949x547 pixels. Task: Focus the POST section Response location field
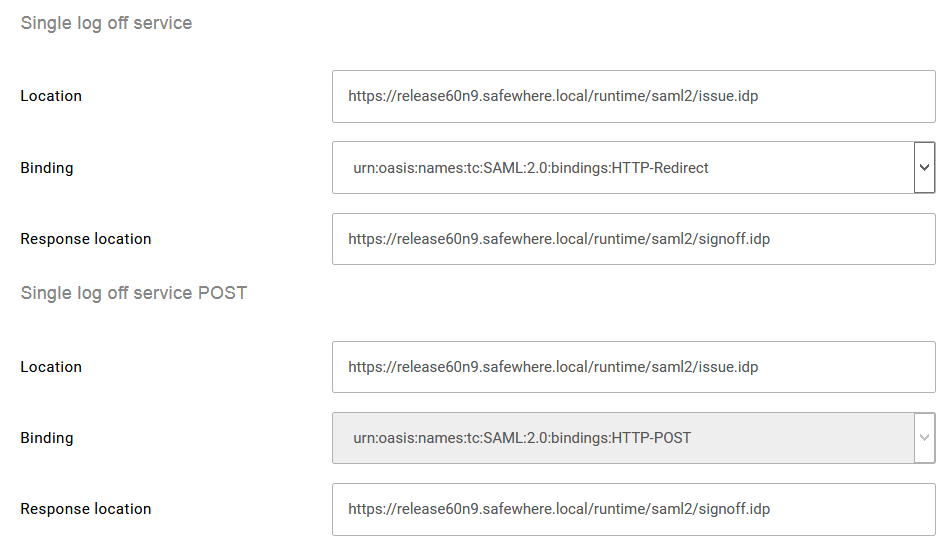click(x=633, y=509)
